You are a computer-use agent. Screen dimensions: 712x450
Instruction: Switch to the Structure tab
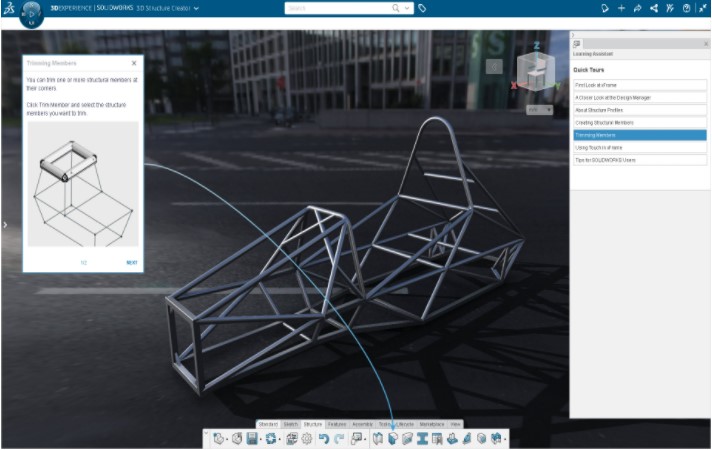click(313, 424)
